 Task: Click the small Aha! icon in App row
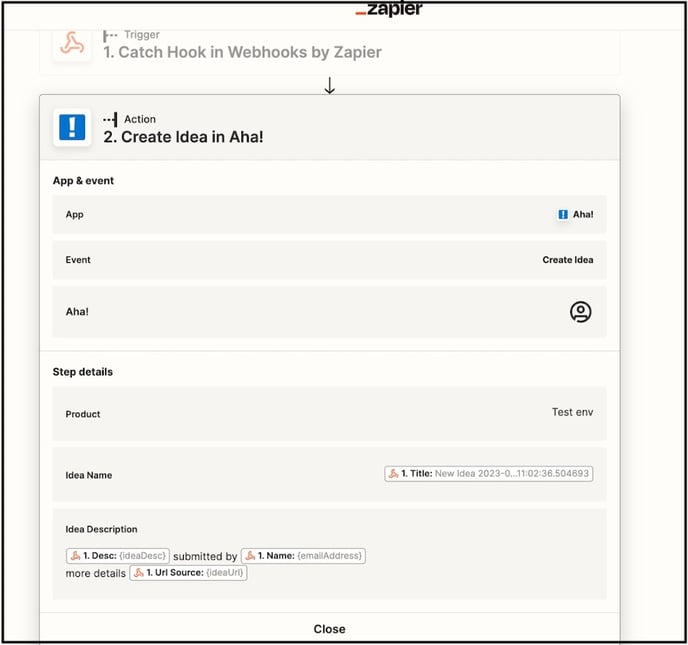(563, 215)
